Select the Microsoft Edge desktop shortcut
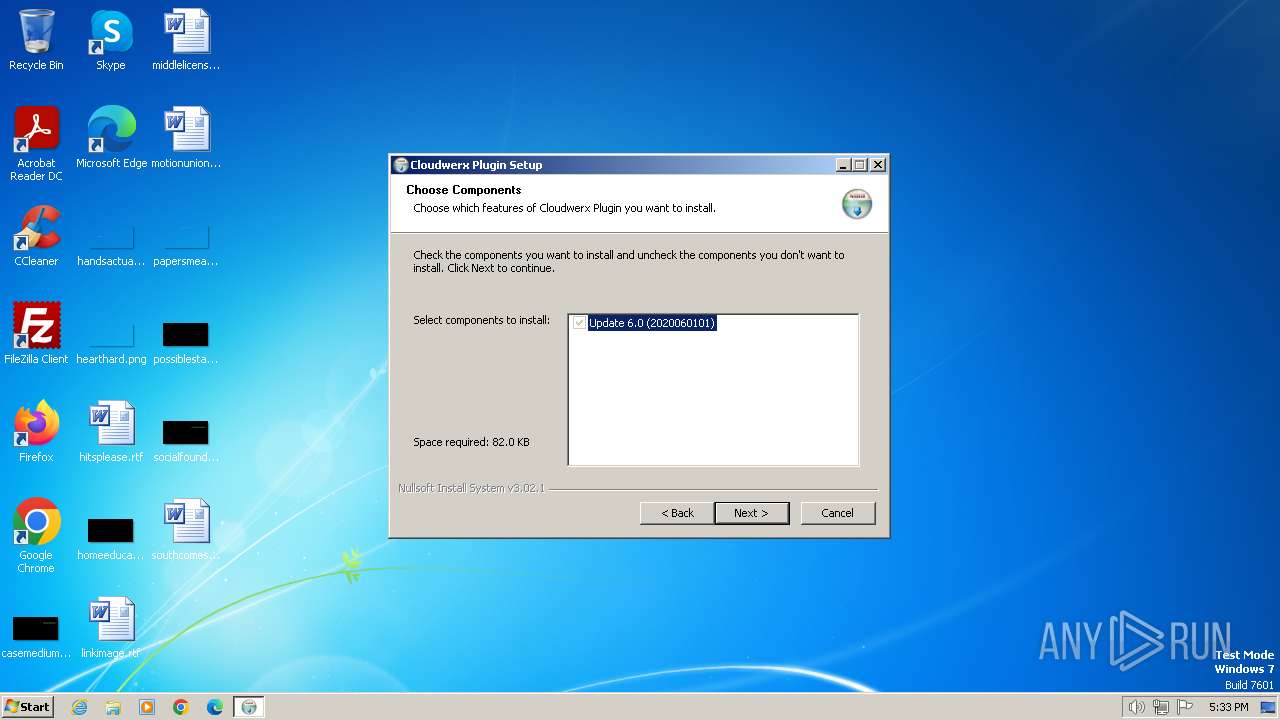The image size is (1280, 720). [111, 138]
